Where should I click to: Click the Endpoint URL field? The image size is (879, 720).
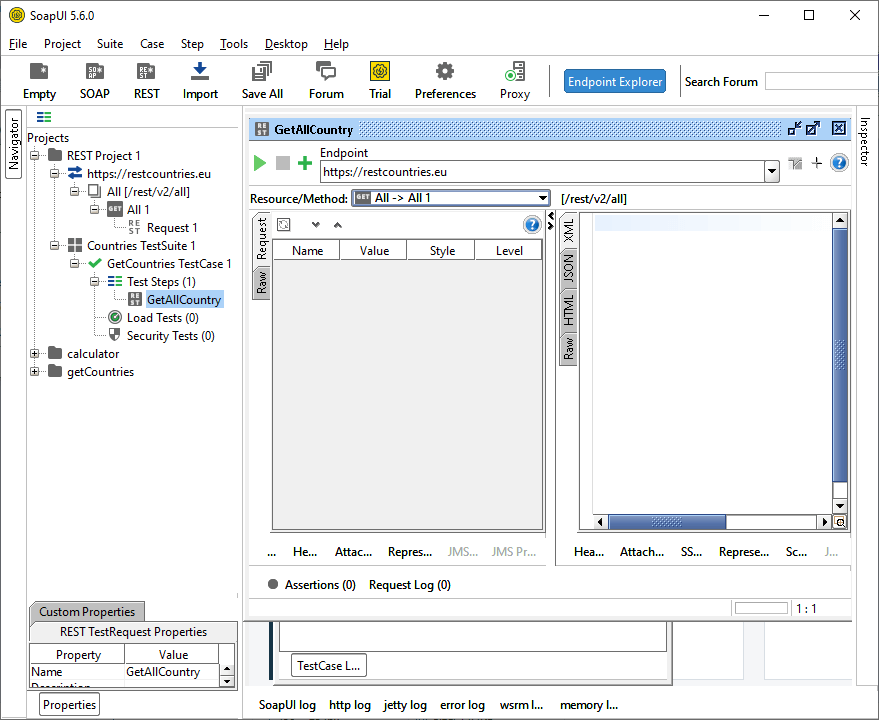542,172
